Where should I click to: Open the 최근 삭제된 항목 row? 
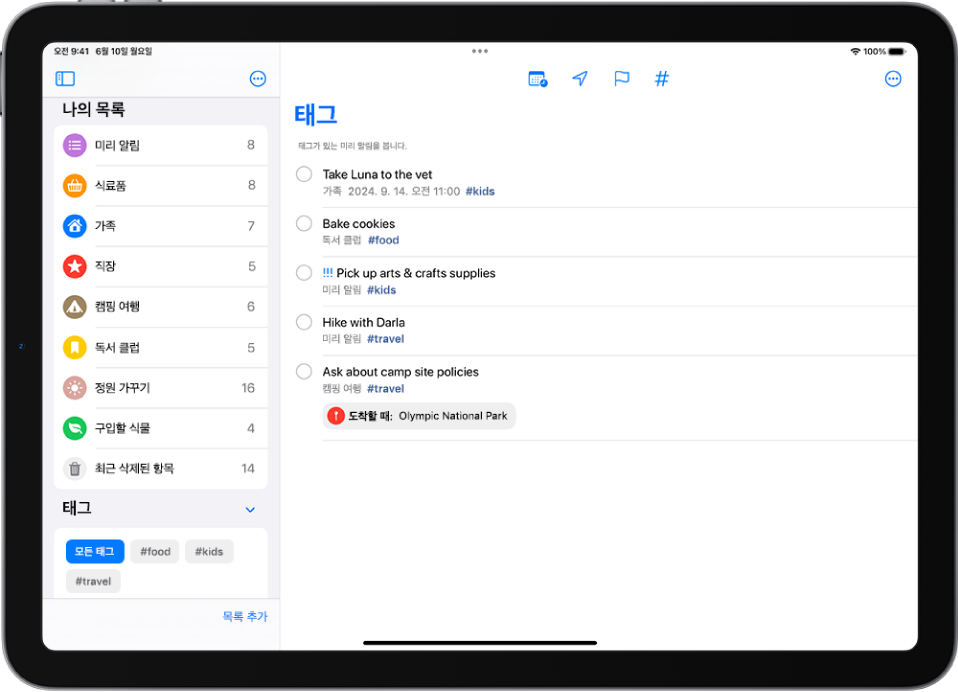click(x=161, y=468)
